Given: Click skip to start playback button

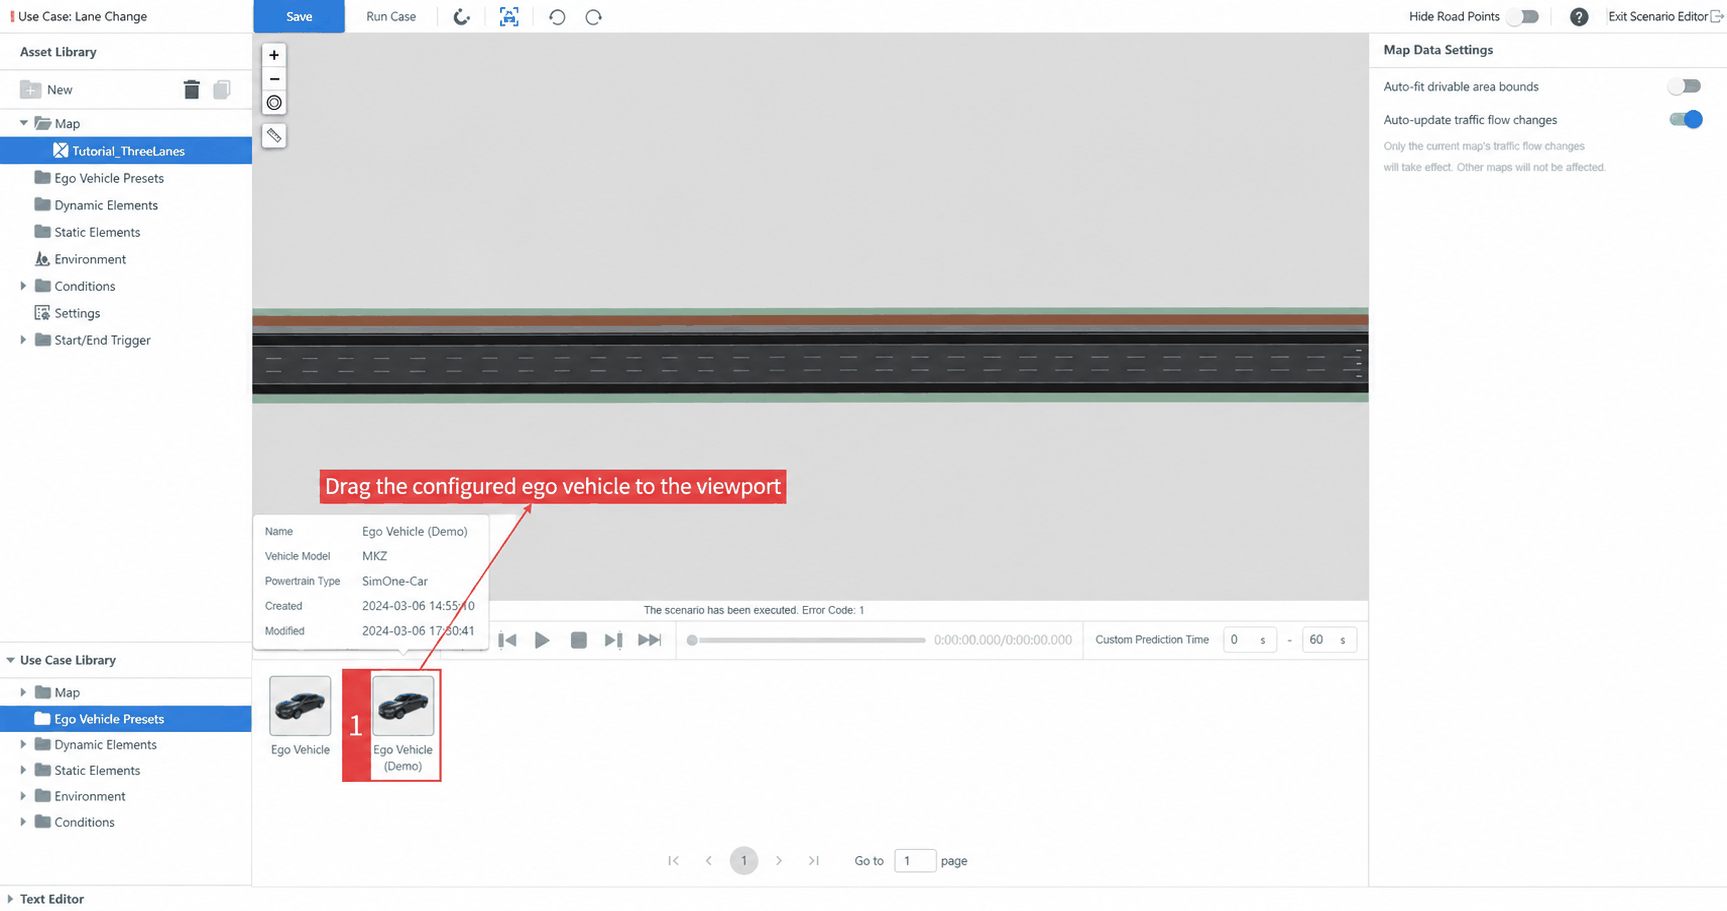Looking at the screenshot, I should pos(507,640).
